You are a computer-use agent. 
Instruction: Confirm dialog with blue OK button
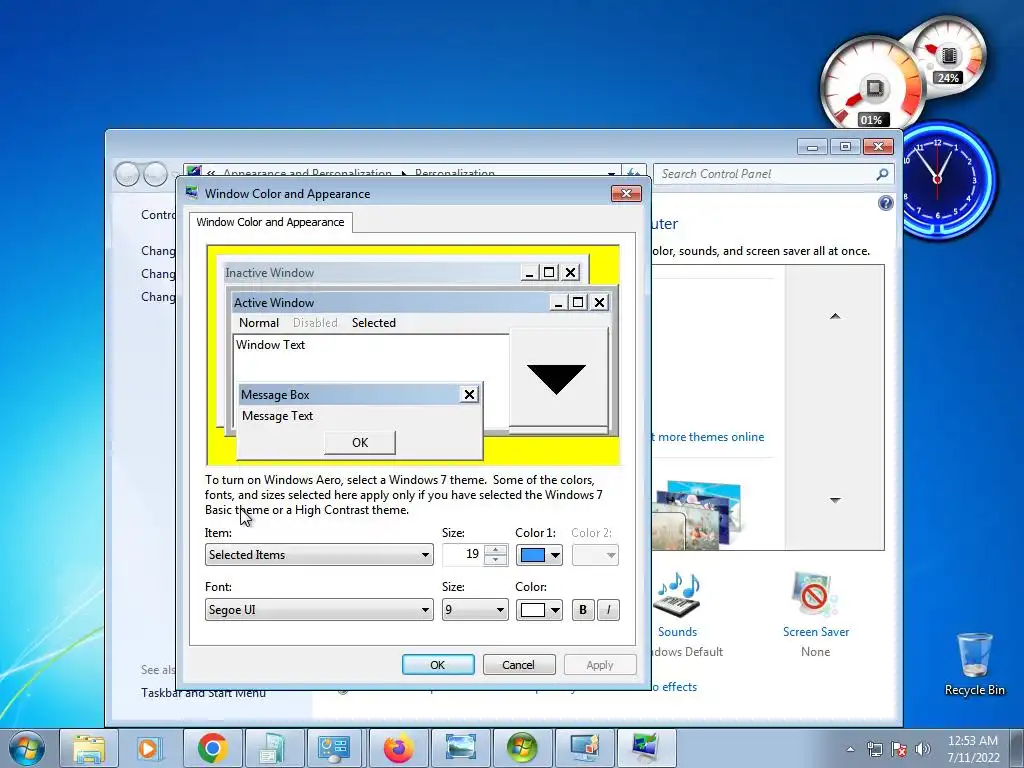point(438,665)
